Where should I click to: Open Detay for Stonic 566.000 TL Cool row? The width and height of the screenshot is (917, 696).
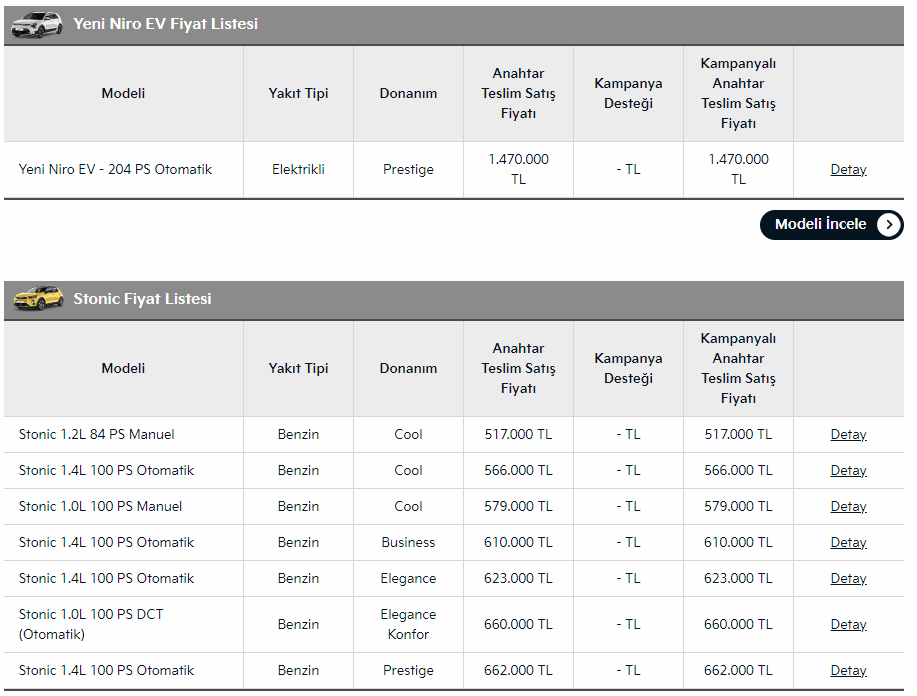[x=848, y=471]
